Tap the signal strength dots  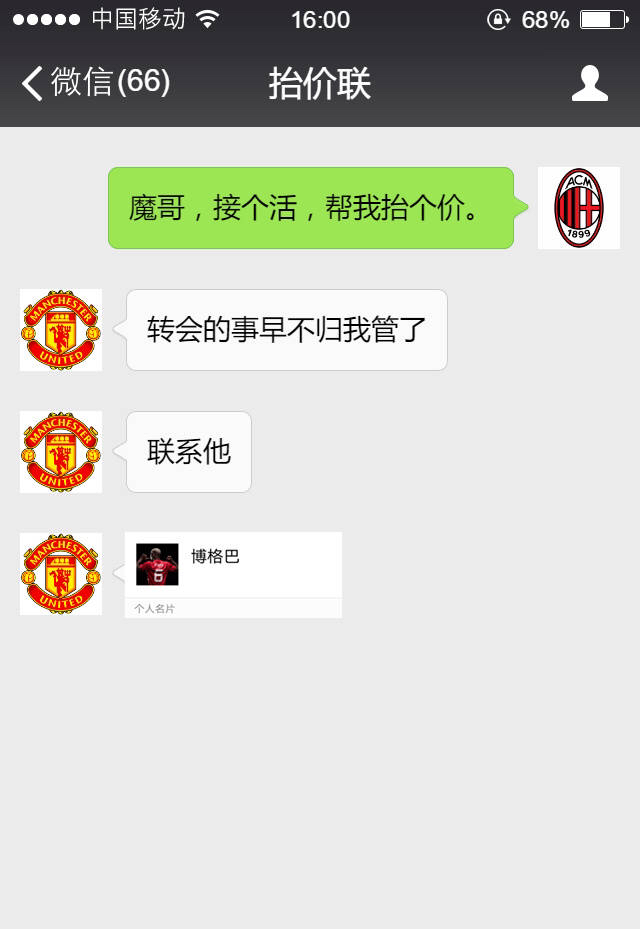[46, 20]
